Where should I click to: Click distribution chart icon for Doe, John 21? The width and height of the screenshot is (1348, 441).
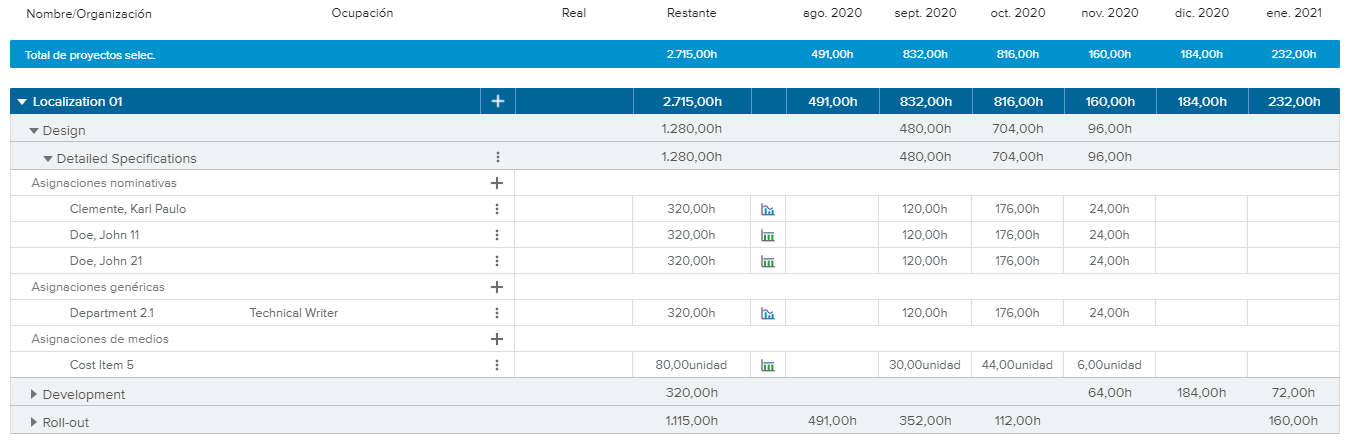click(768, 261)
